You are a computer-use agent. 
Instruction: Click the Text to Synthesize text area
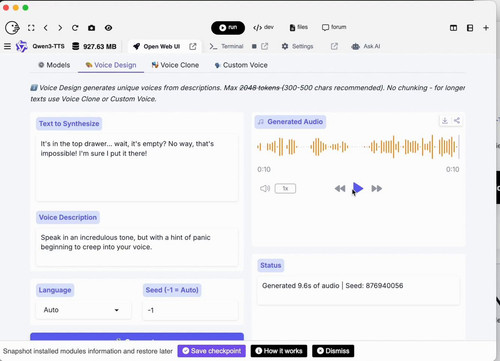coord(137,168)
